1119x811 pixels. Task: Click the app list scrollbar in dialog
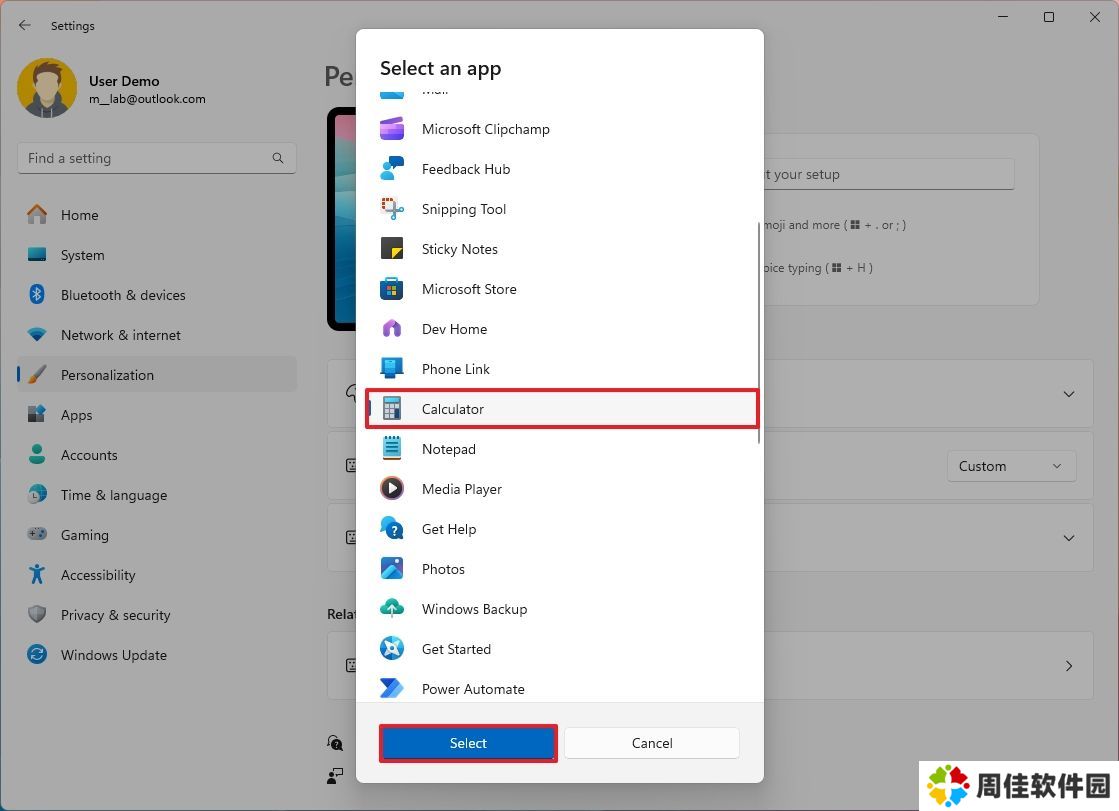(758, 332)
